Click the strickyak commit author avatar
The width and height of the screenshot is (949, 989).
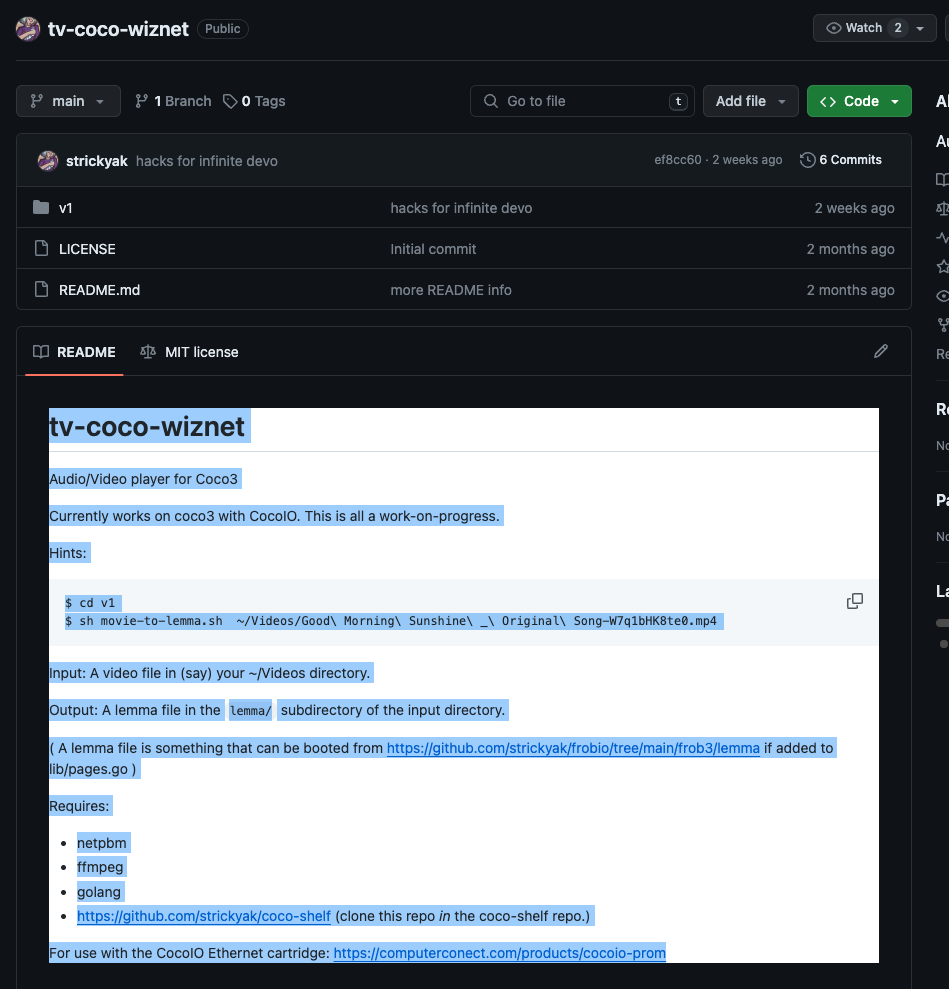[48, 161]
